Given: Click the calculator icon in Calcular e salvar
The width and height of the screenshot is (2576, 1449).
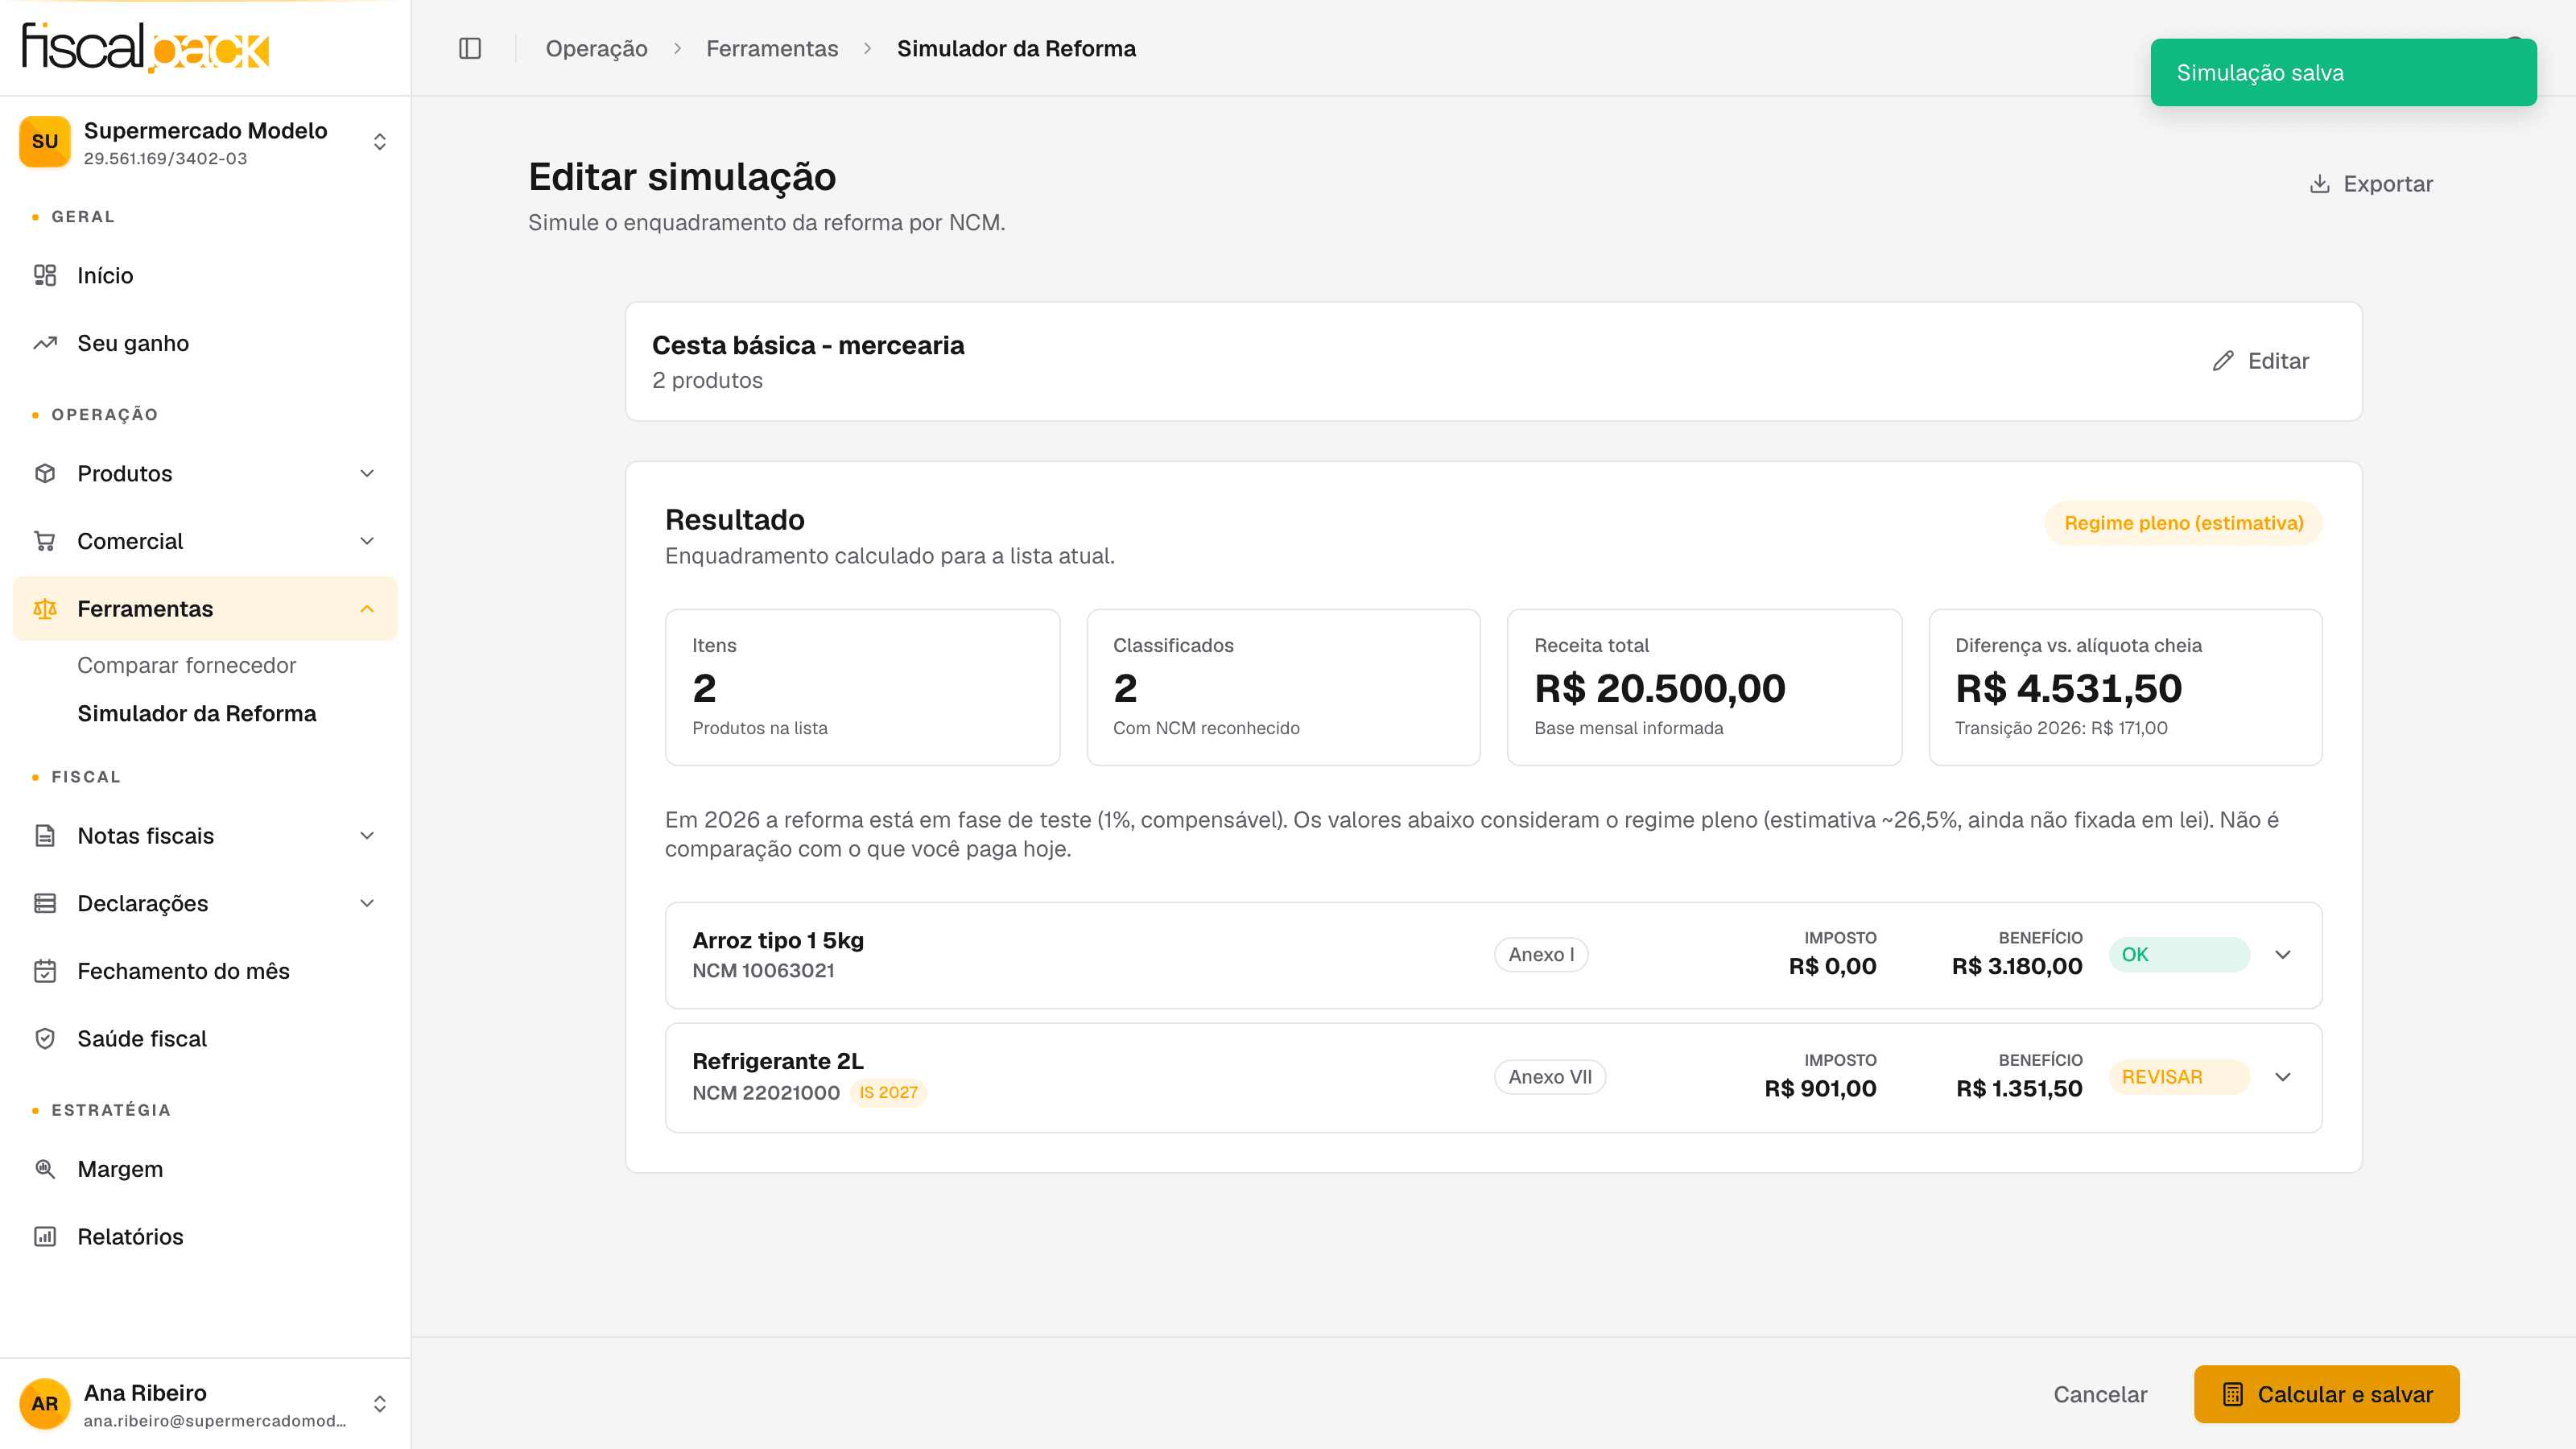Looking at the screenshot, I should (x=2233, y=1394).
